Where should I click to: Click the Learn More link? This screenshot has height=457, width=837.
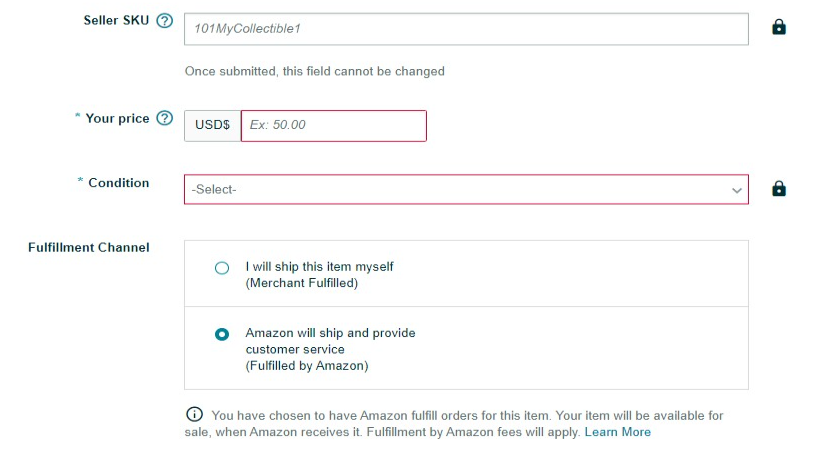[618, 432]
